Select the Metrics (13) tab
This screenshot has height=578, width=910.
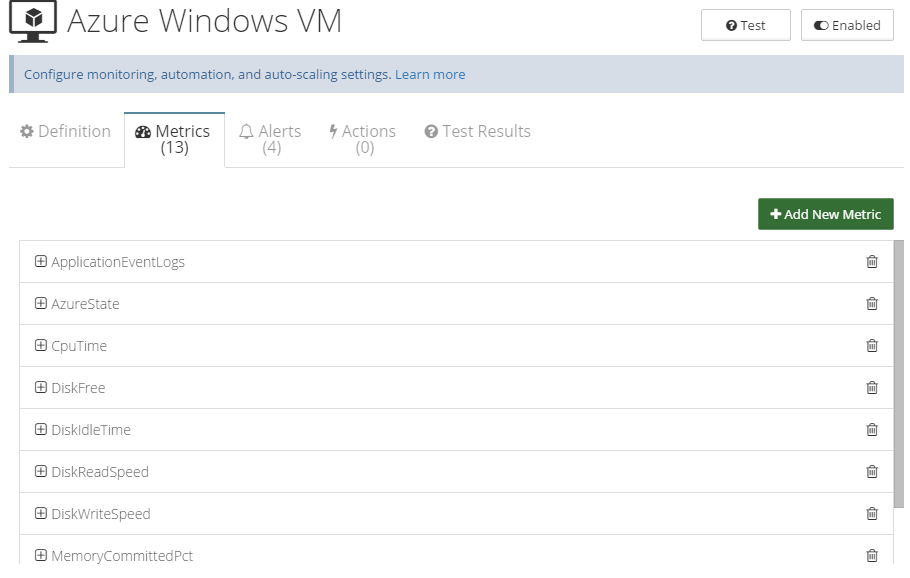click(174, 139)
